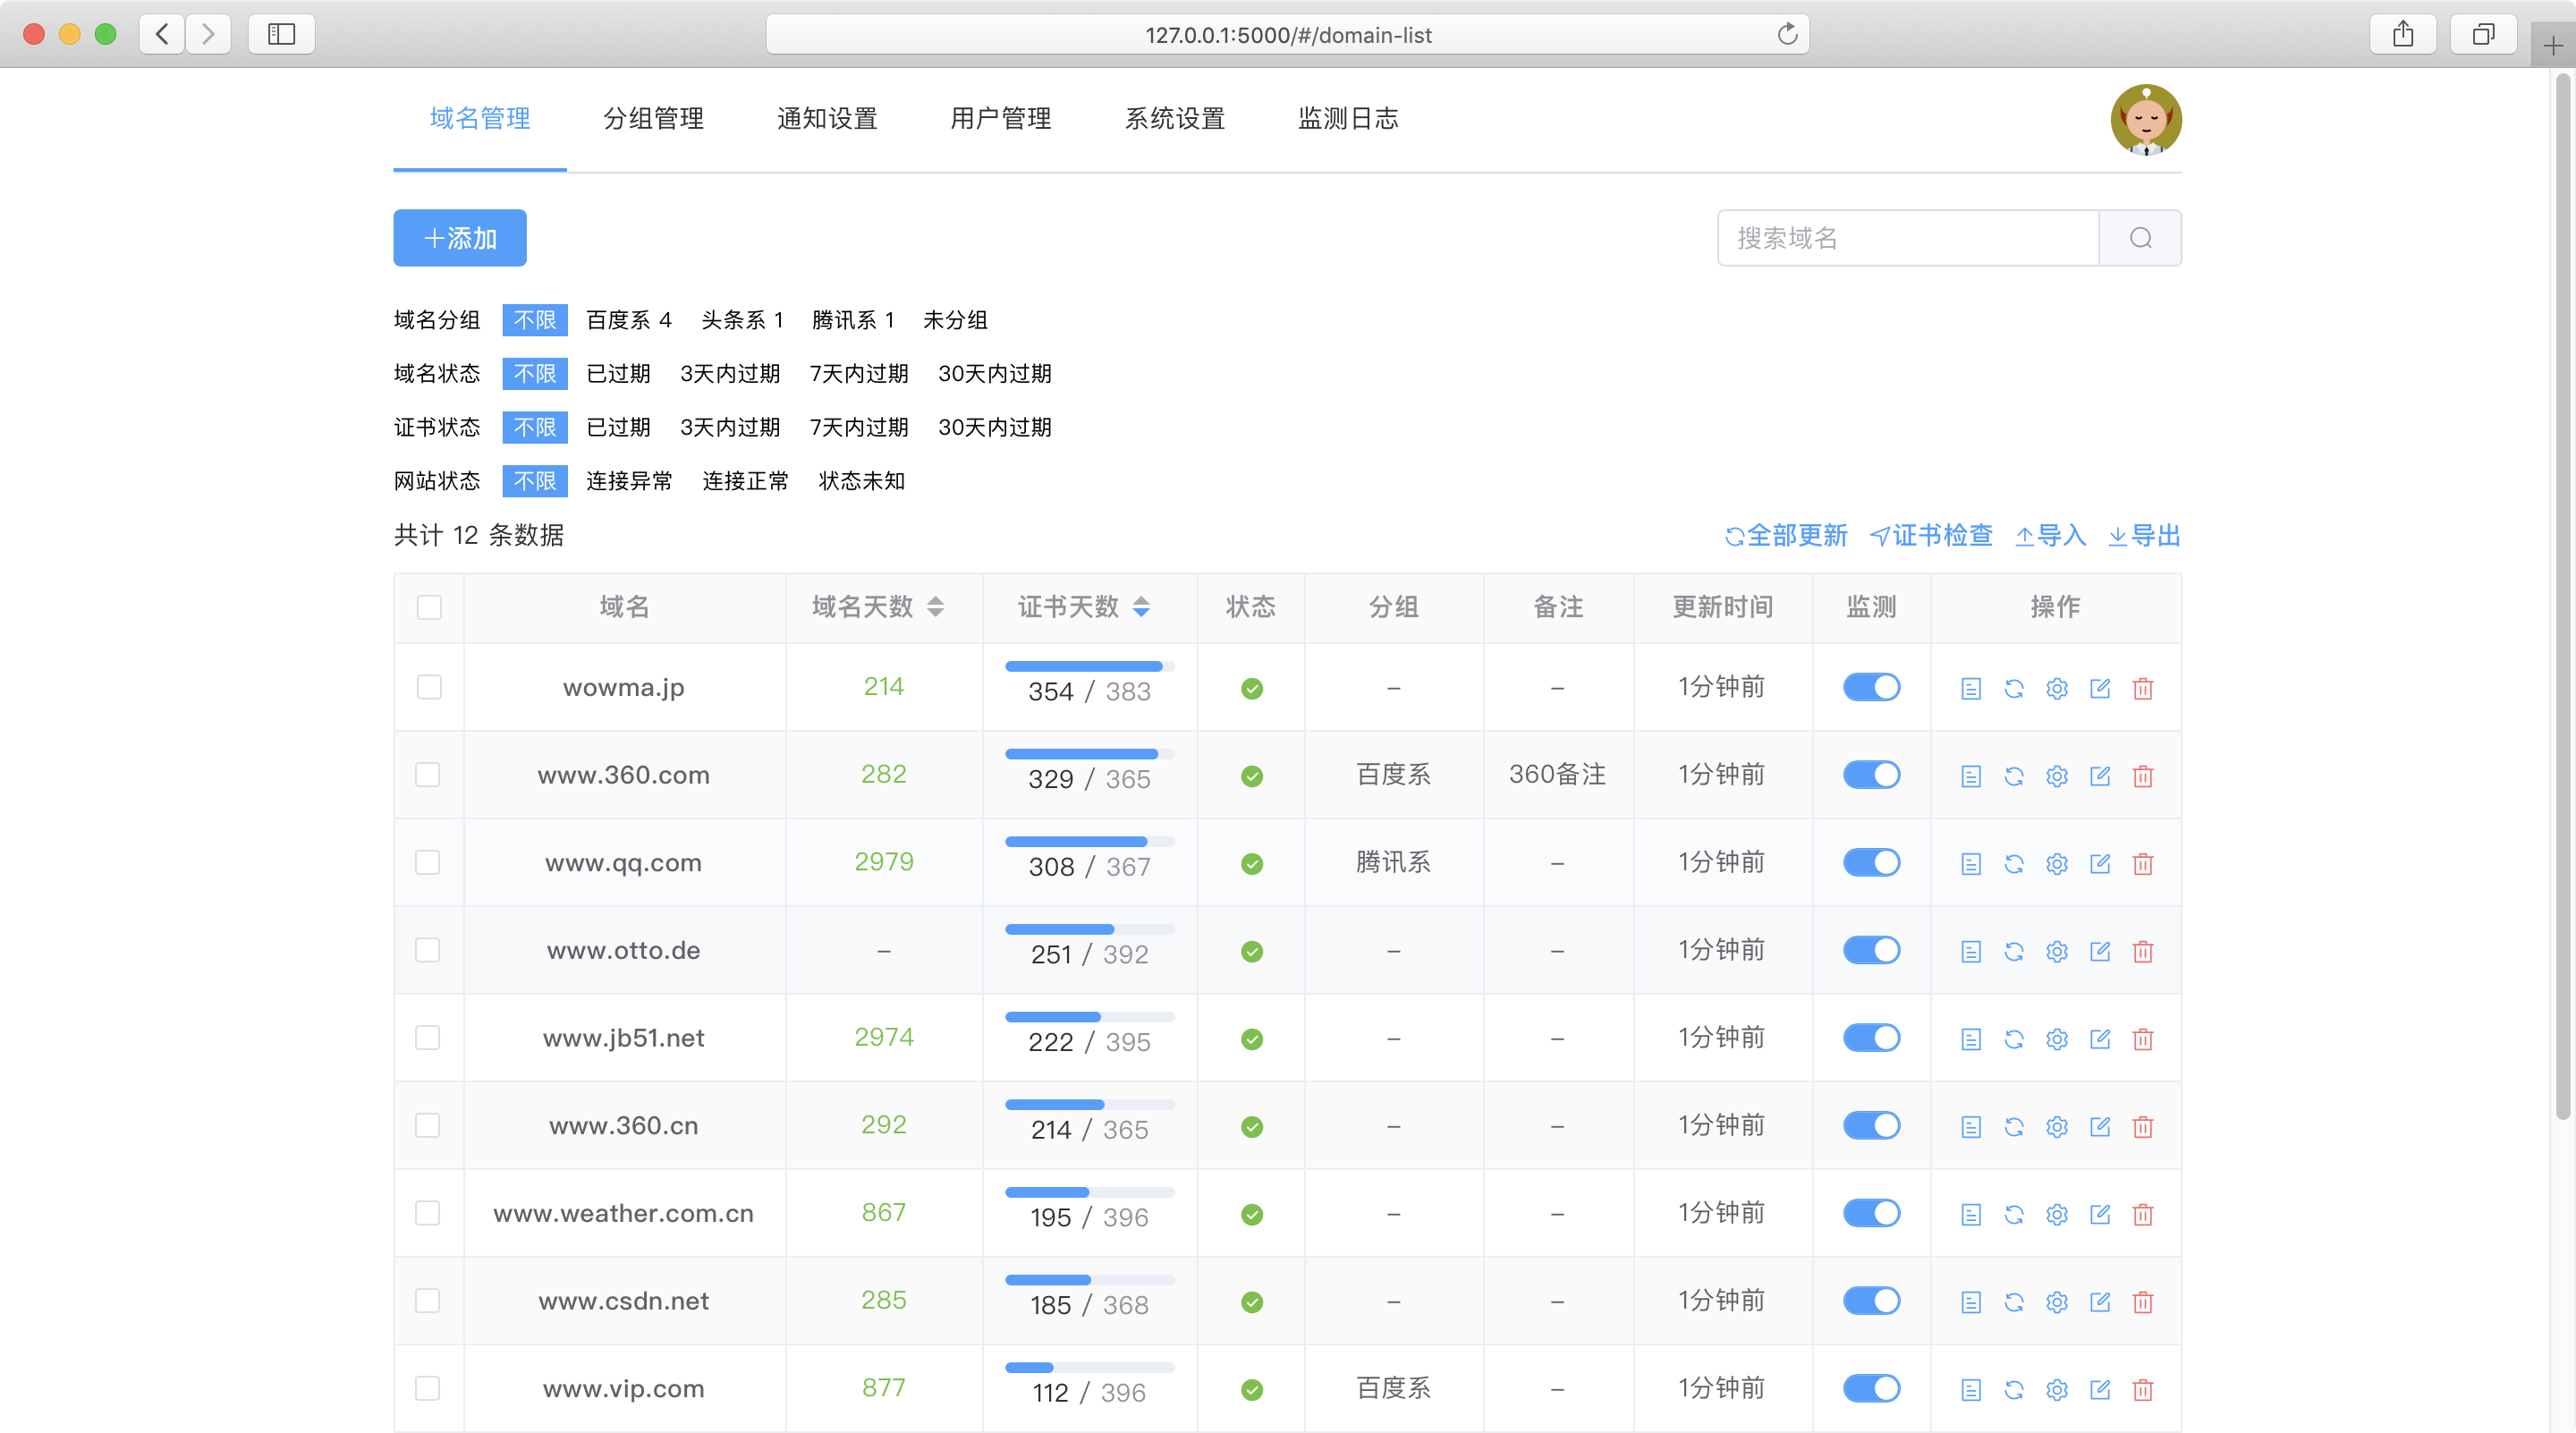This screenshot has width=2576, height=1433.
Task: Toggle monitoring switch for www.vip.com
Action: [1871, 1388]
